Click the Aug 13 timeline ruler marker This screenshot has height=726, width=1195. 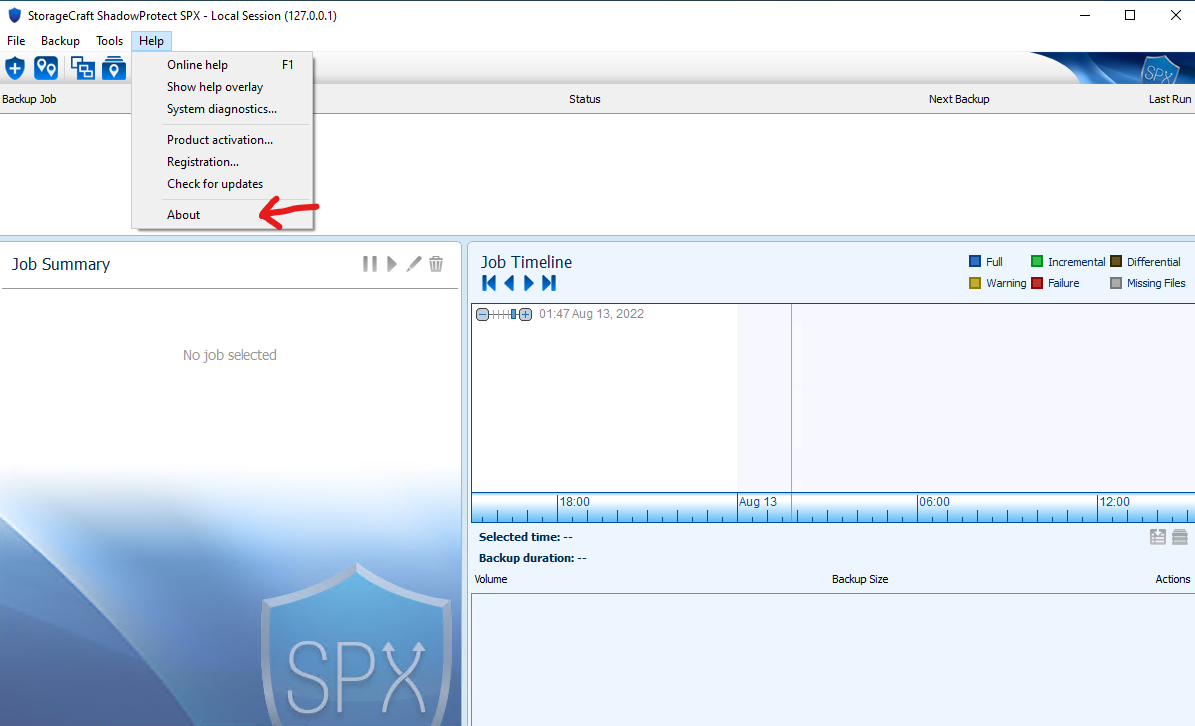coord(757,501)
